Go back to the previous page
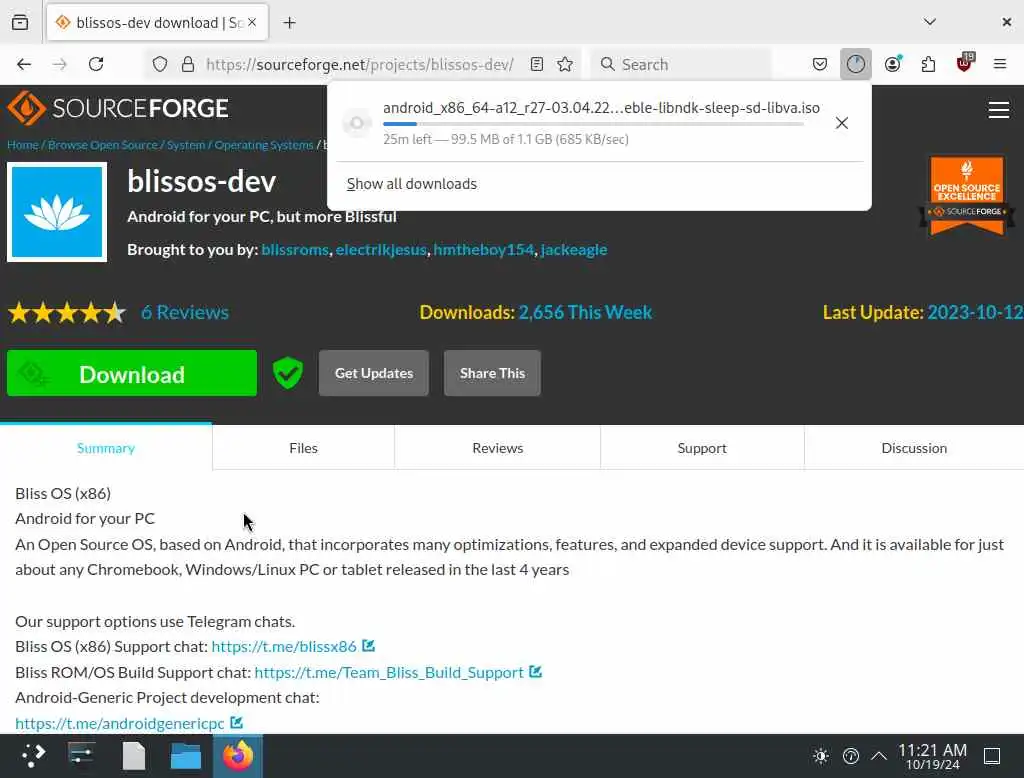The width and height of the screenshot is (1024, 778). (24, 64)
